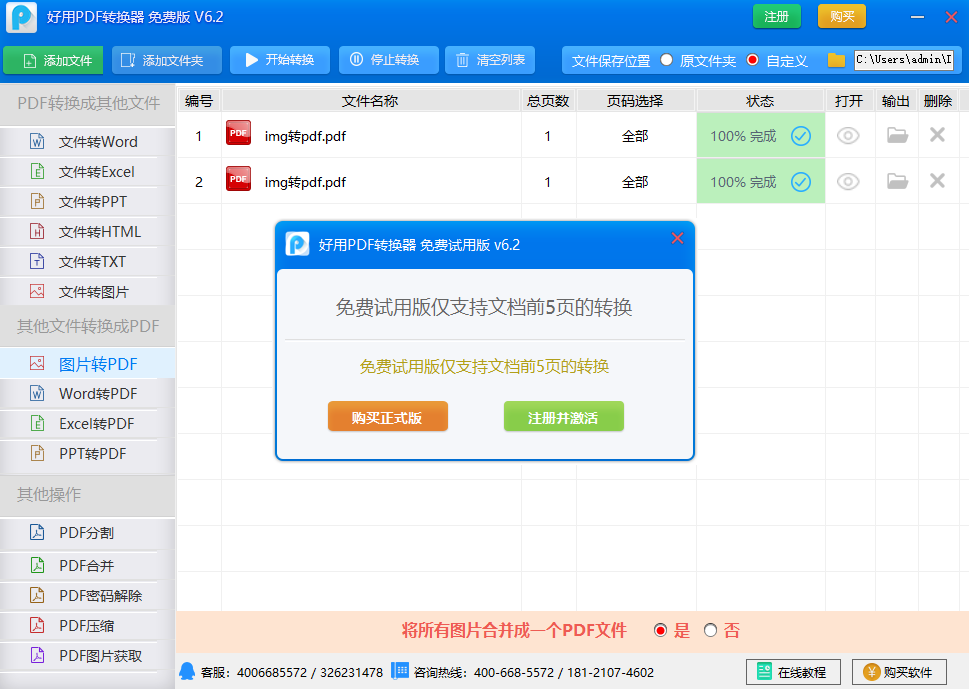This screenshot has width=969, height=689.
Task: Click the main window app logo
Action: click(22, 17)
